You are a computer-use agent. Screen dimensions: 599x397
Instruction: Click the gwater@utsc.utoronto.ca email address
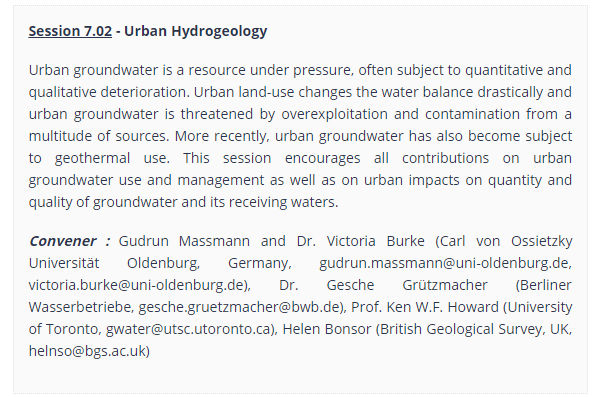coord(189,329)
